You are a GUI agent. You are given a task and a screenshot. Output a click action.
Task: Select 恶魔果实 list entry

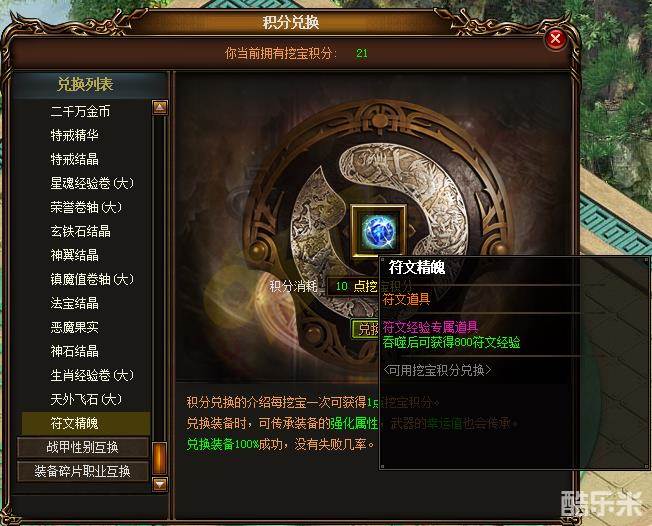click(x=74, y=327)
